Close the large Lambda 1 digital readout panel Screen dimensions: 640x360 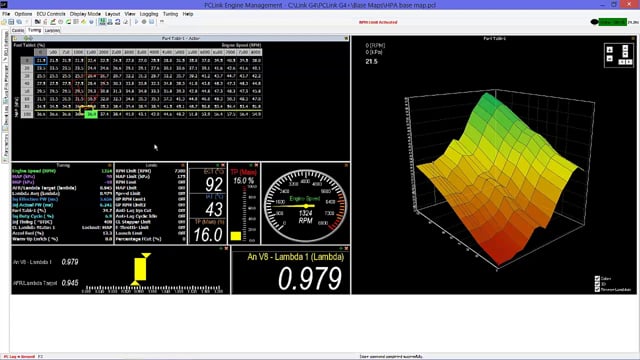[346, 248]
